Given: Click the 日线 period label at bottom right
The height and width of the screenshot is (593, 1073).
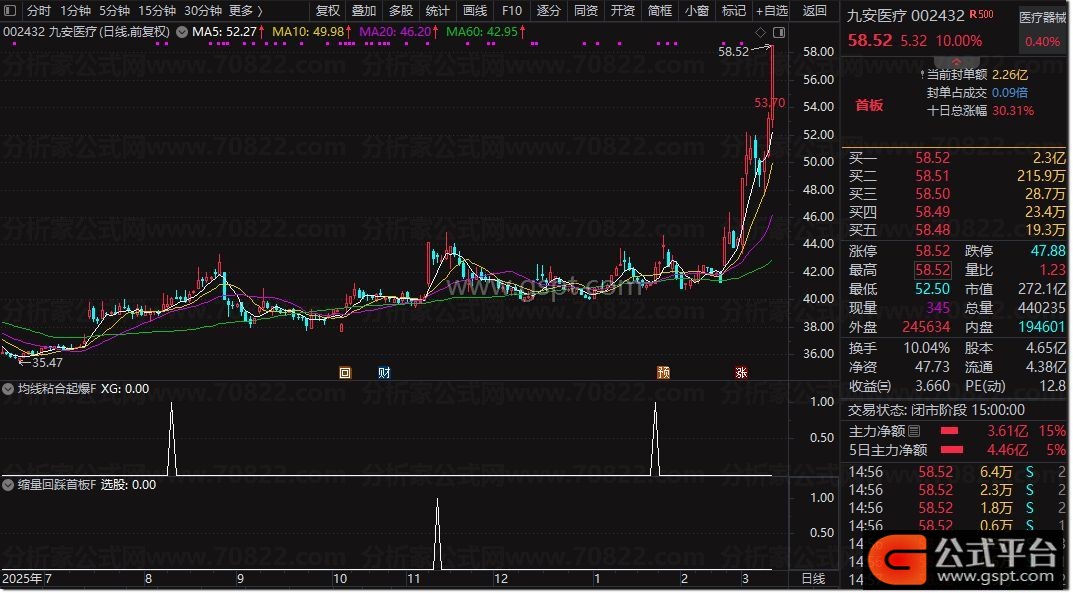Looking at the screenshot, I should 814,579.
